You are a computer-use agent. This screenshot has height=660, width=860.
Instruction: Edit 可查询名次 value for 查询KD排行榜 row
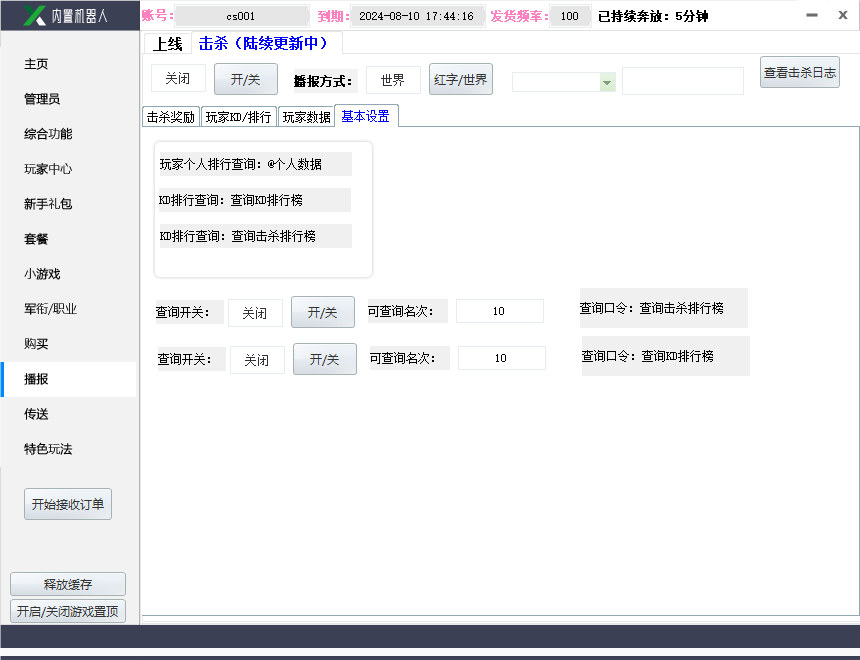502,358
